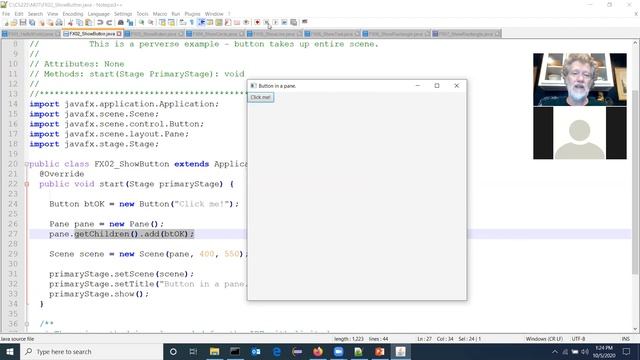Click the Open file toolbar icon
The image size is (640, 360).
coord(14,22)
